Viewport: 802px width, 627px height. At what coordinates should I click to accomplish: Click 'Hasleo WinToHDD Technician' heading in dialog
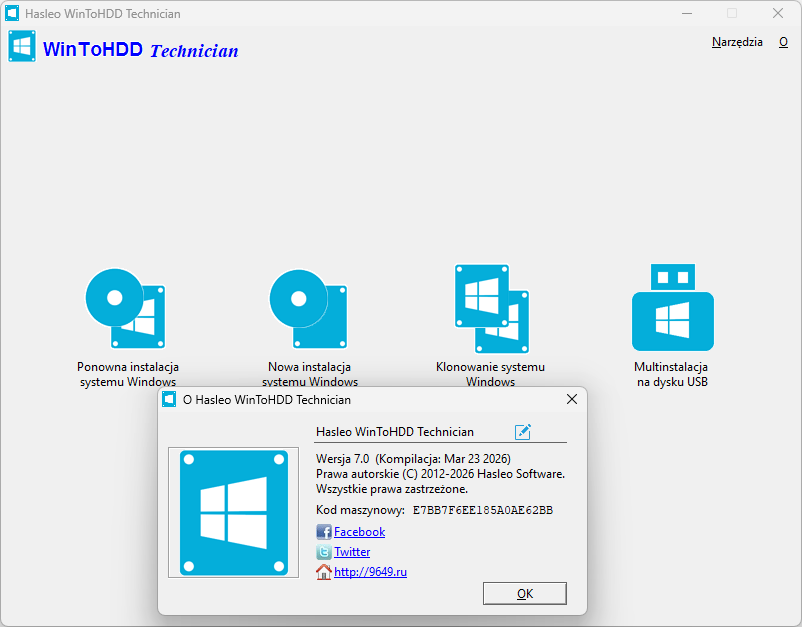[x=395, y=432]
